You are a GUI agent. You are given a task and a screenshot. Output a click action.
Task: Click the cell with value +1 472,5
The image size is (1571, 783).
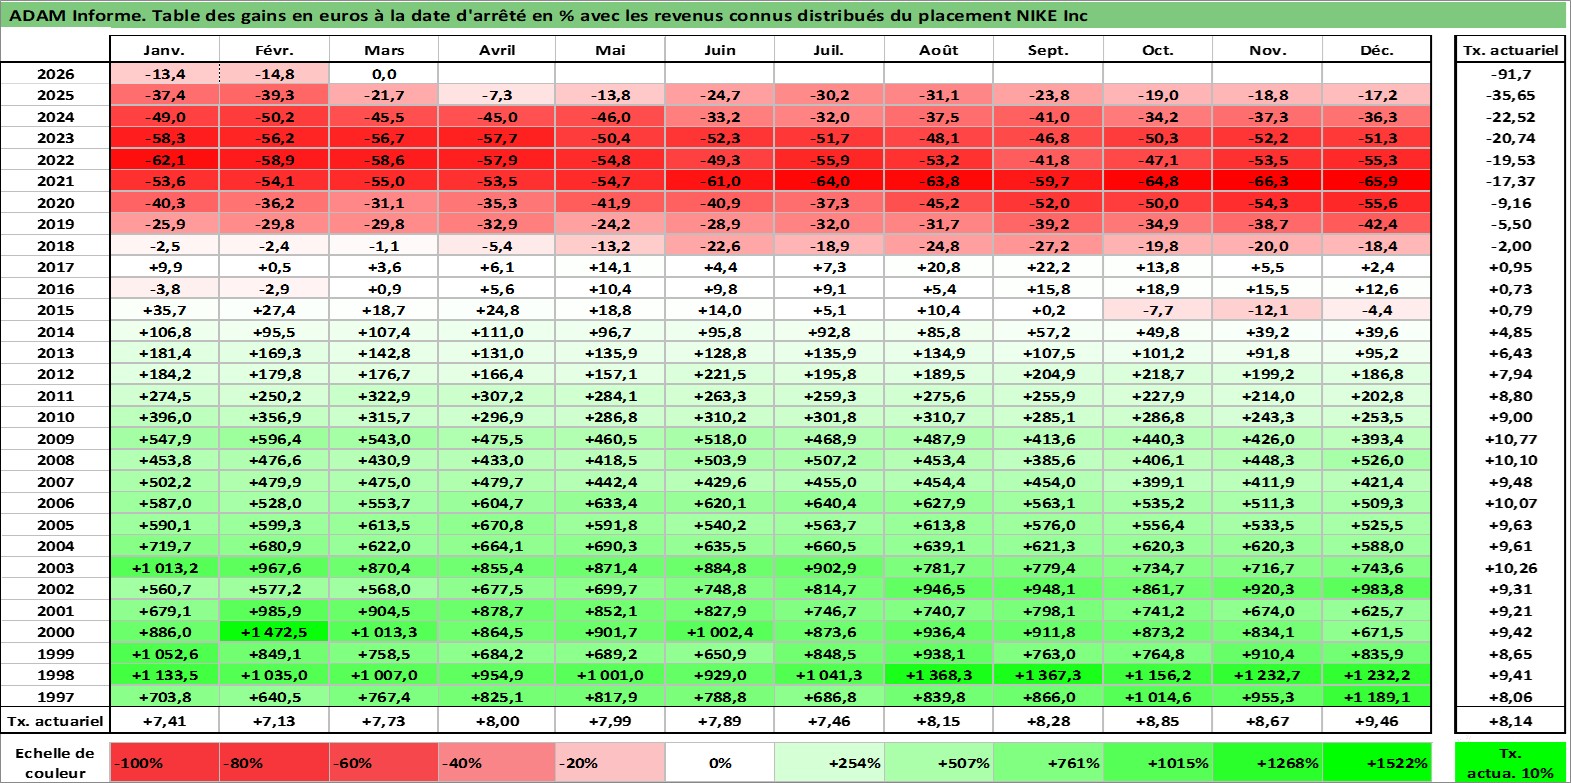(274, 632)
